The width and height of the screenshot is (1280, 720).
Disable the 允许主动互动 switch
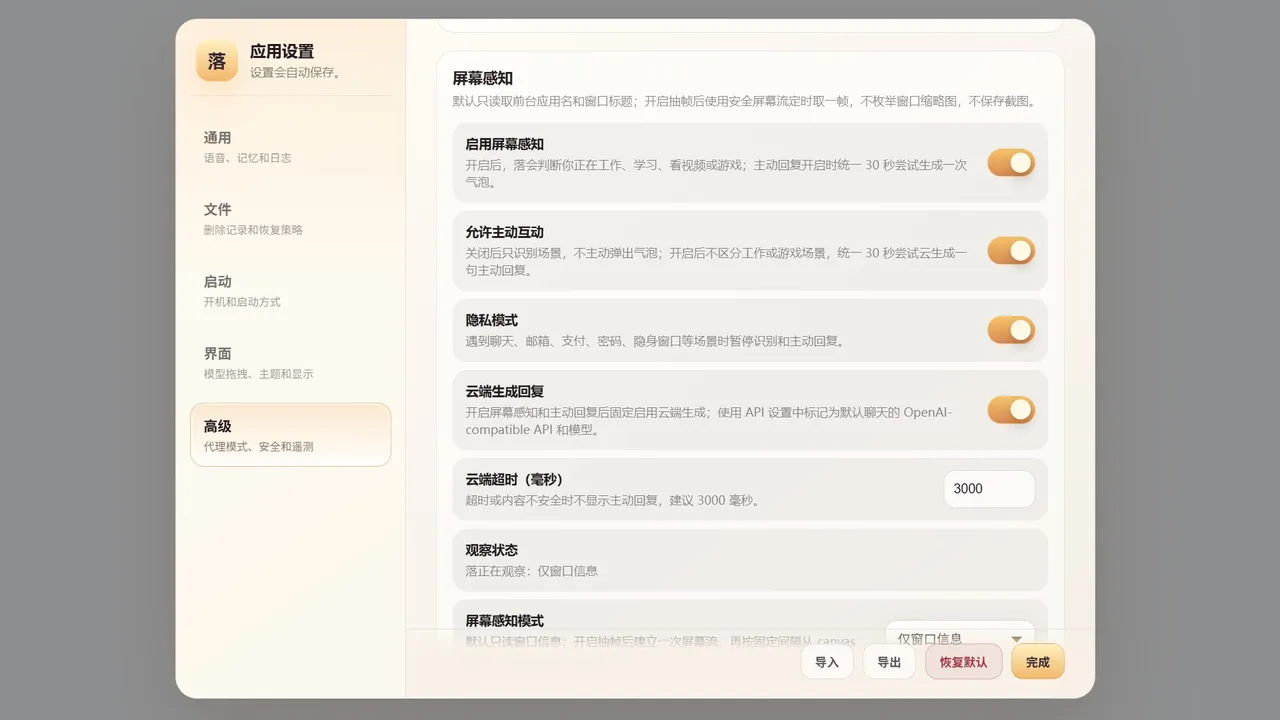[1011, 251]
